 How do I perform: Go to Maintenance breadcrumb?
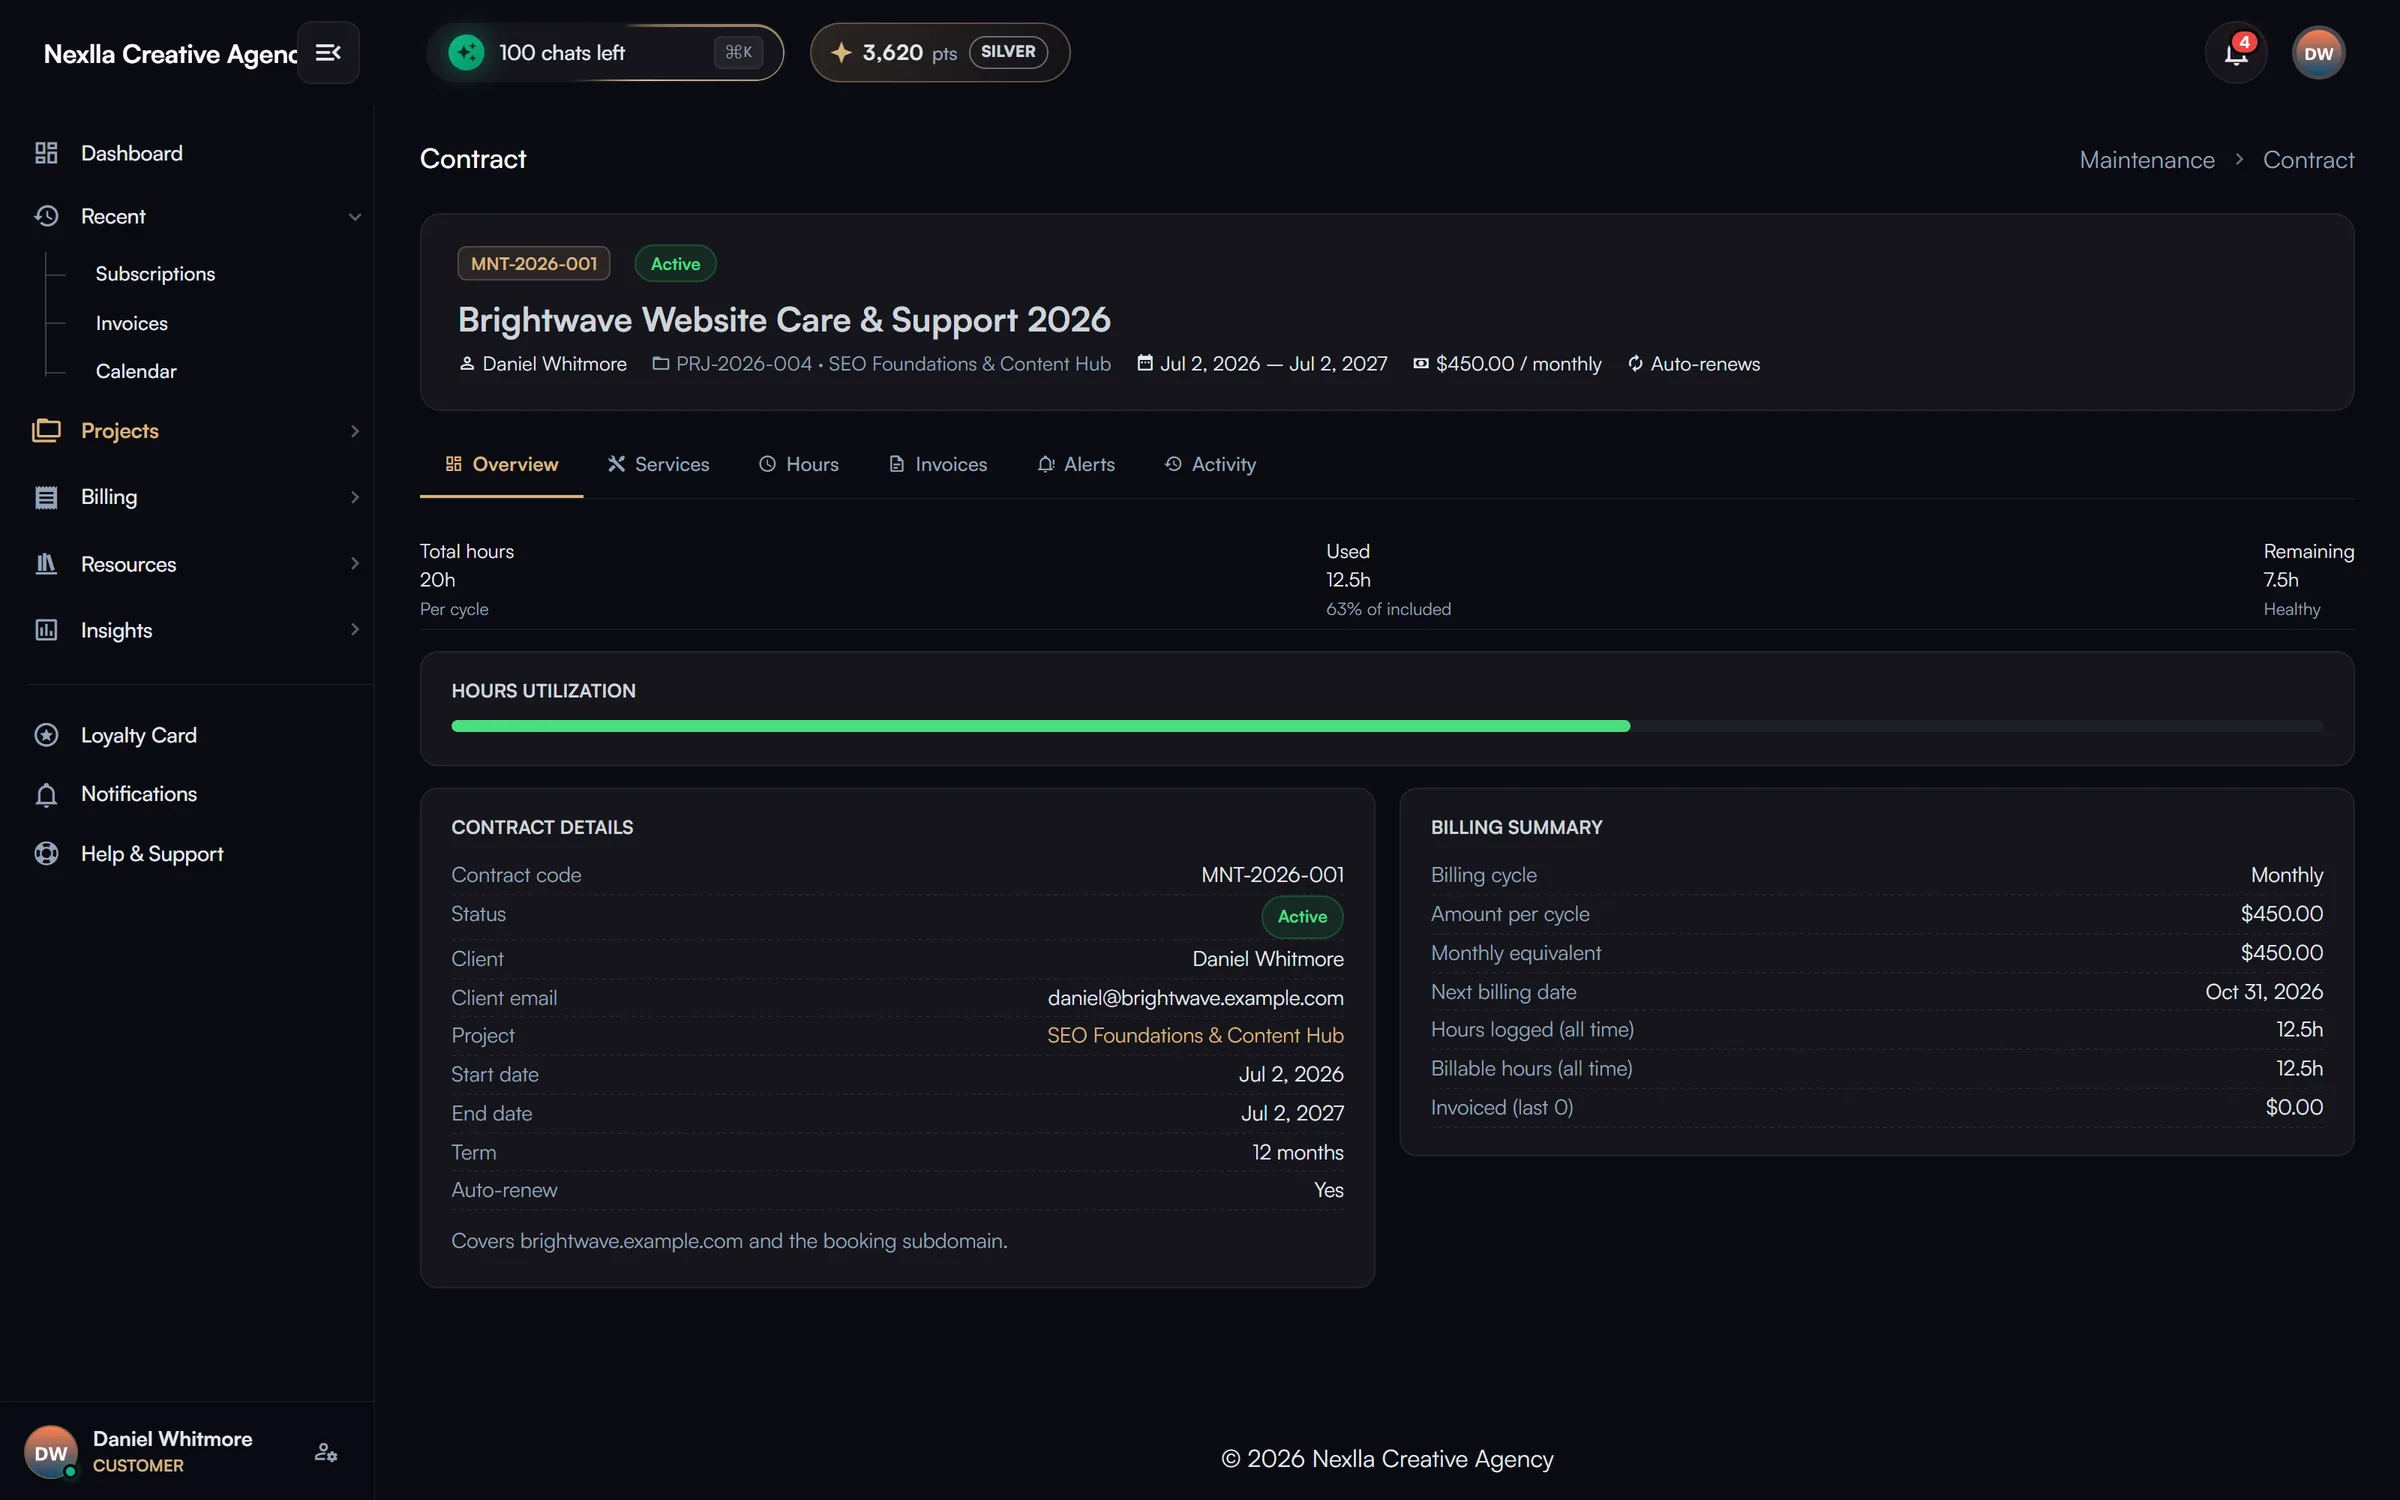tap(2147, 160)
